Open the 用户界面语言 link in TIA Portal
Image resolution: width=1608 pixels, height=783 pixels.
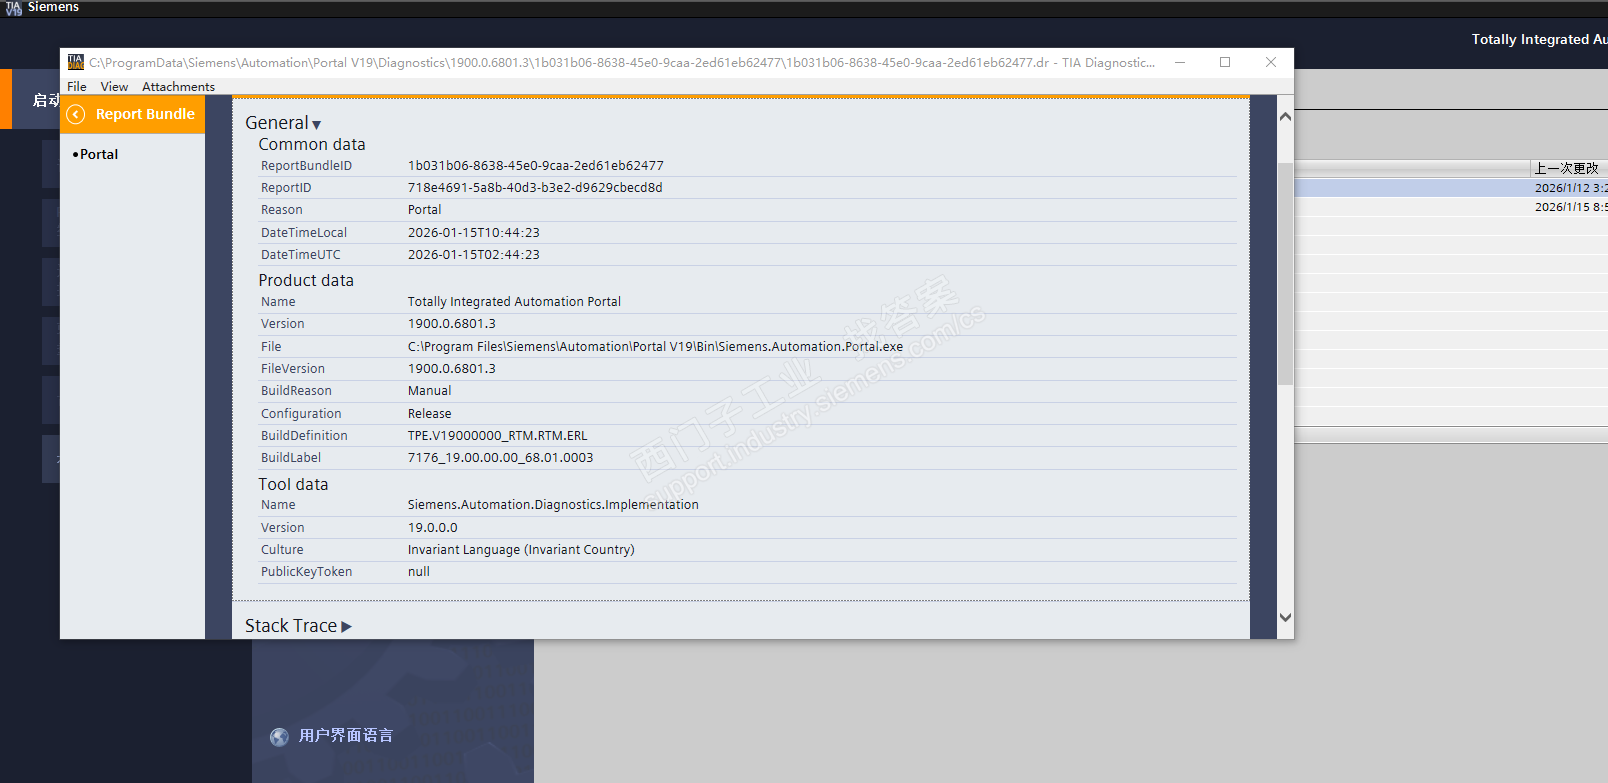(346, 736)
